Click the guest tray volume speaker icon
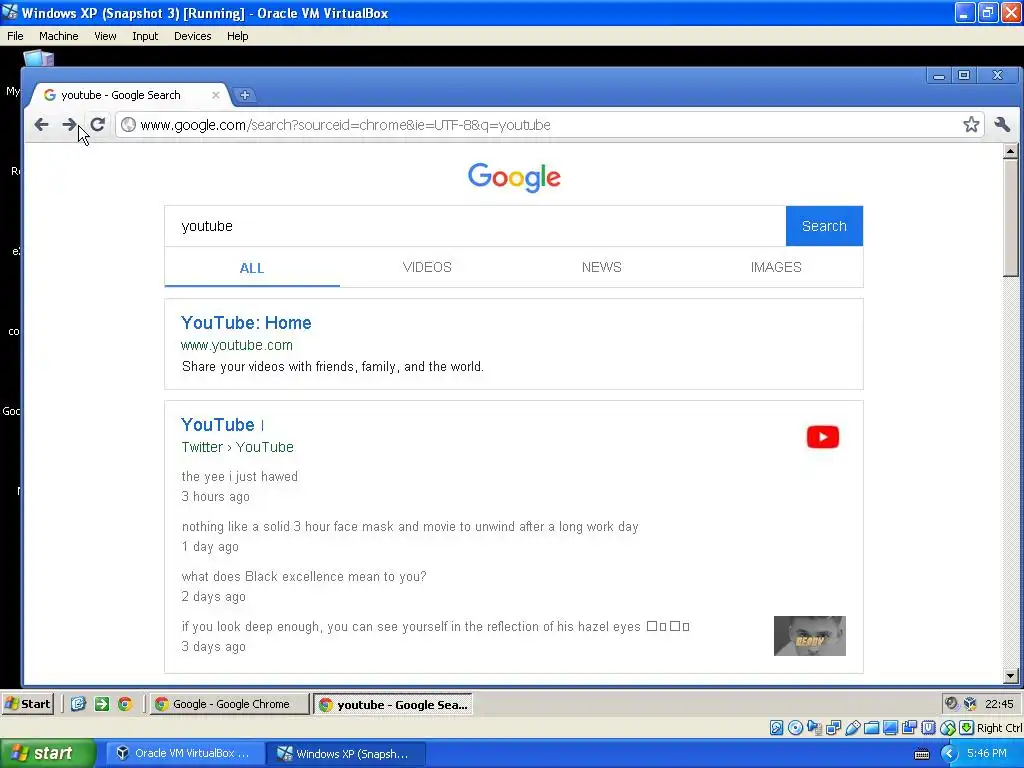The image size is (1024, 768). click(952, 703)
